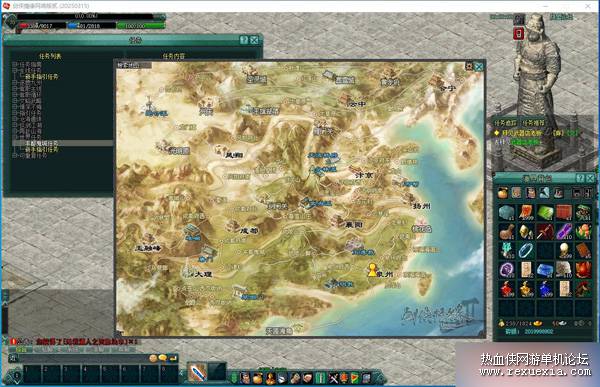Click the red potion in the inventory
600x387 pixels.
point(508,289)
